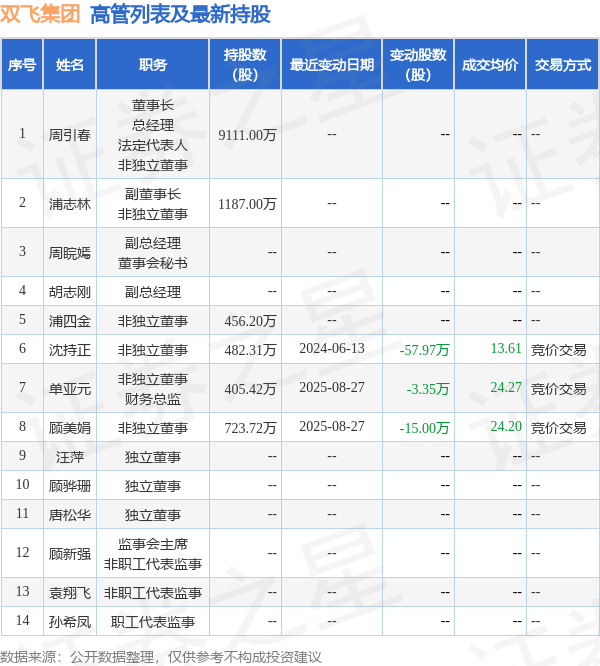Click the holdings value 456.20万

tap(251, 321)
